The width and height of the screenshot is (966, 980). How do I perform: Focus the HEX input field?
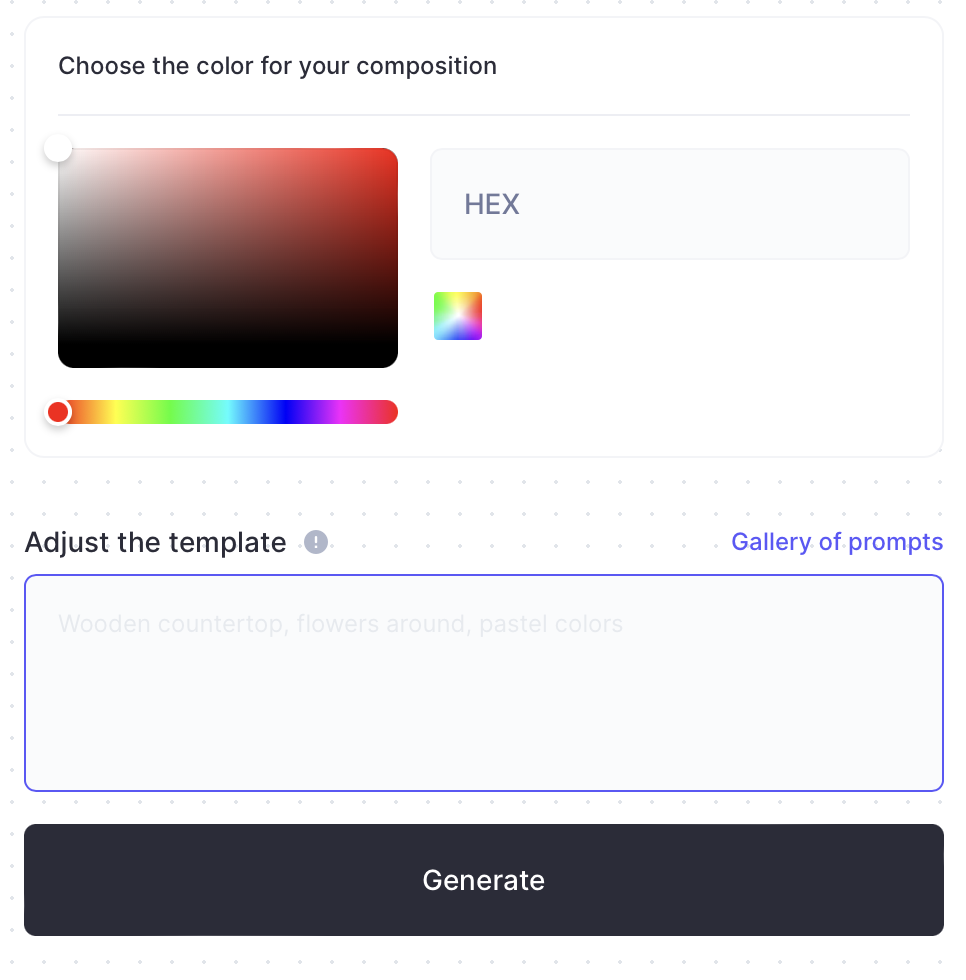pyautogui.click(x=669, y=204)
